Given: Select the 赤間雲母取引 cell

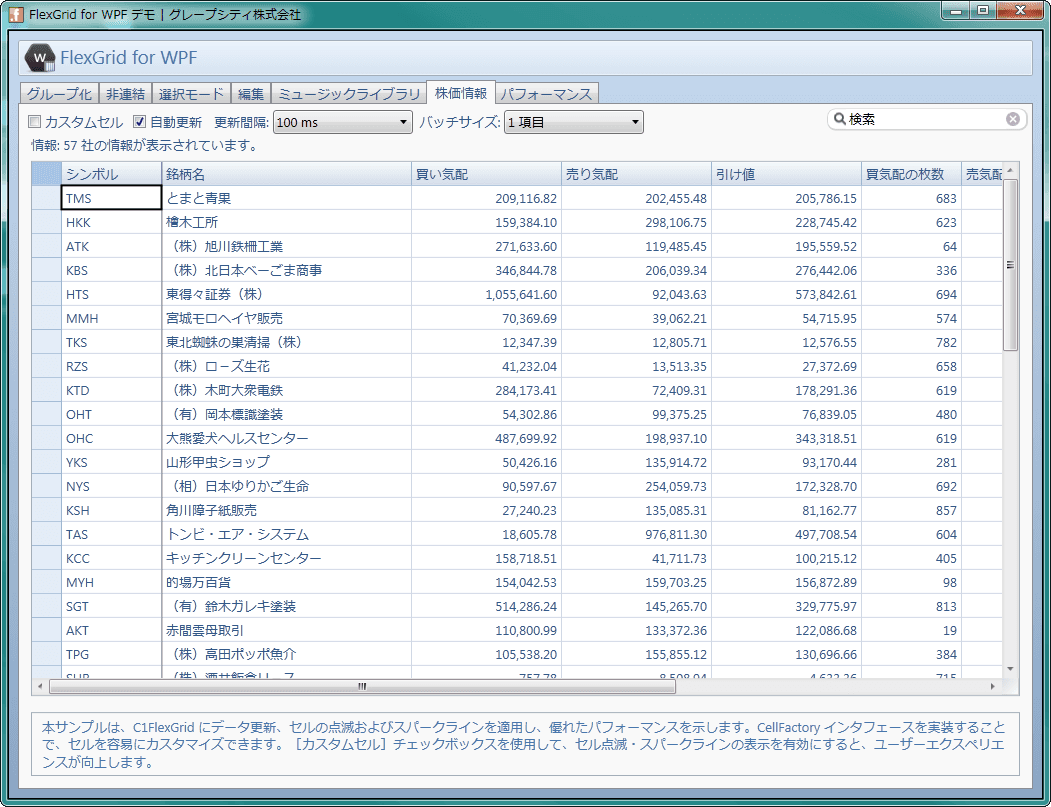Looking at the screenshot, I should click(x=286, y=631).
